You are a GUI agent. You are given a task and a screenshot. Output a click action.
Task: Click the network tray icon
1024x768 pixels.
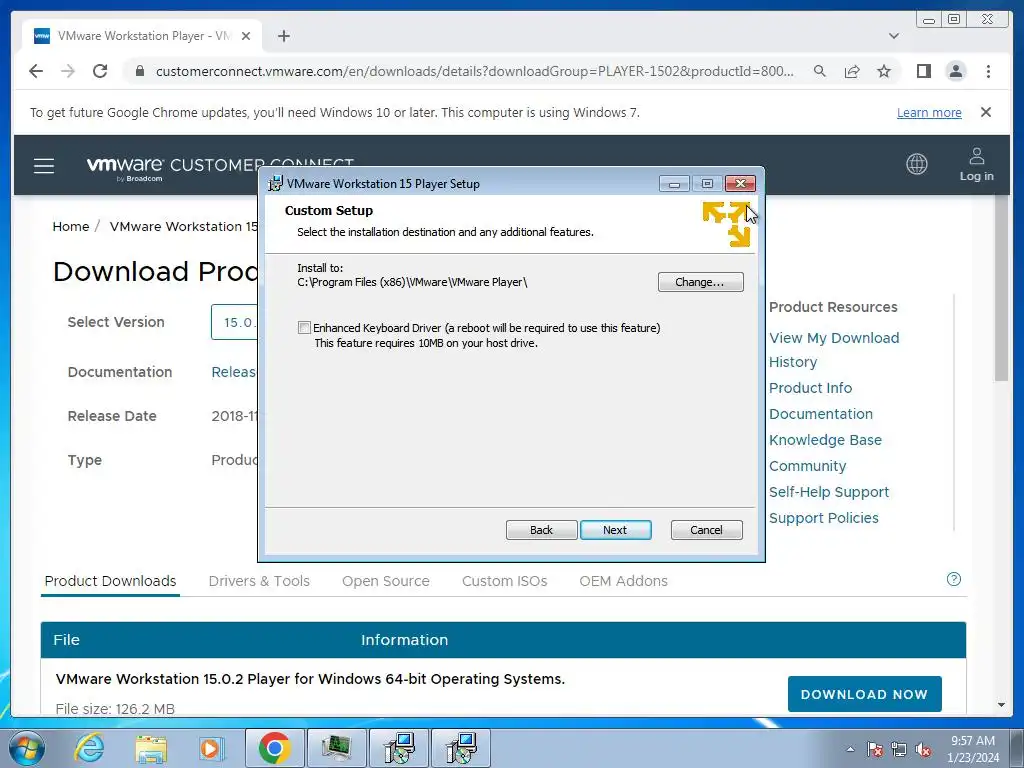coord(899,749)
